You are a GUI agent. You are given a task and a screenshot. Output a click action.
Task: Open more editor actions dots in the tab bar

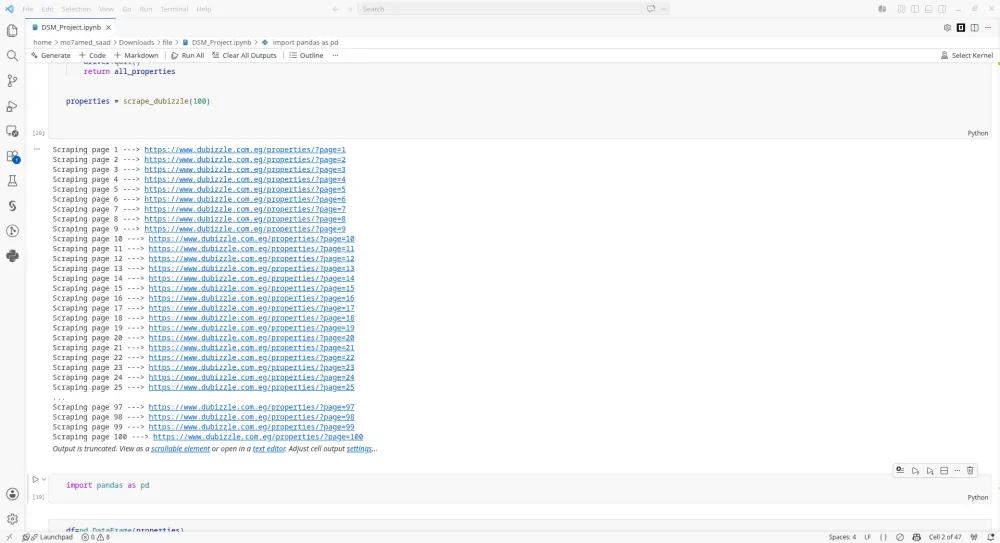click(988, 27)
